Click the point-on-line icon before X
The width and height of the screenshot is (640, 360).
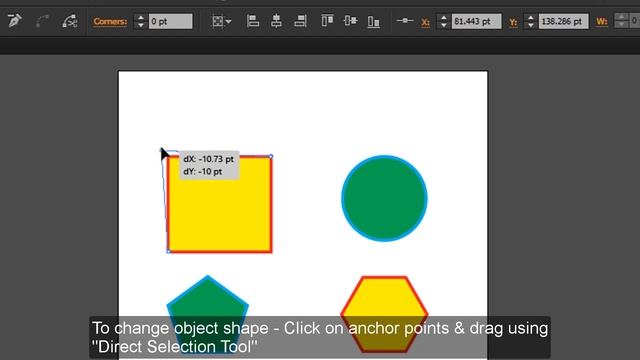(x=405, y=20)
